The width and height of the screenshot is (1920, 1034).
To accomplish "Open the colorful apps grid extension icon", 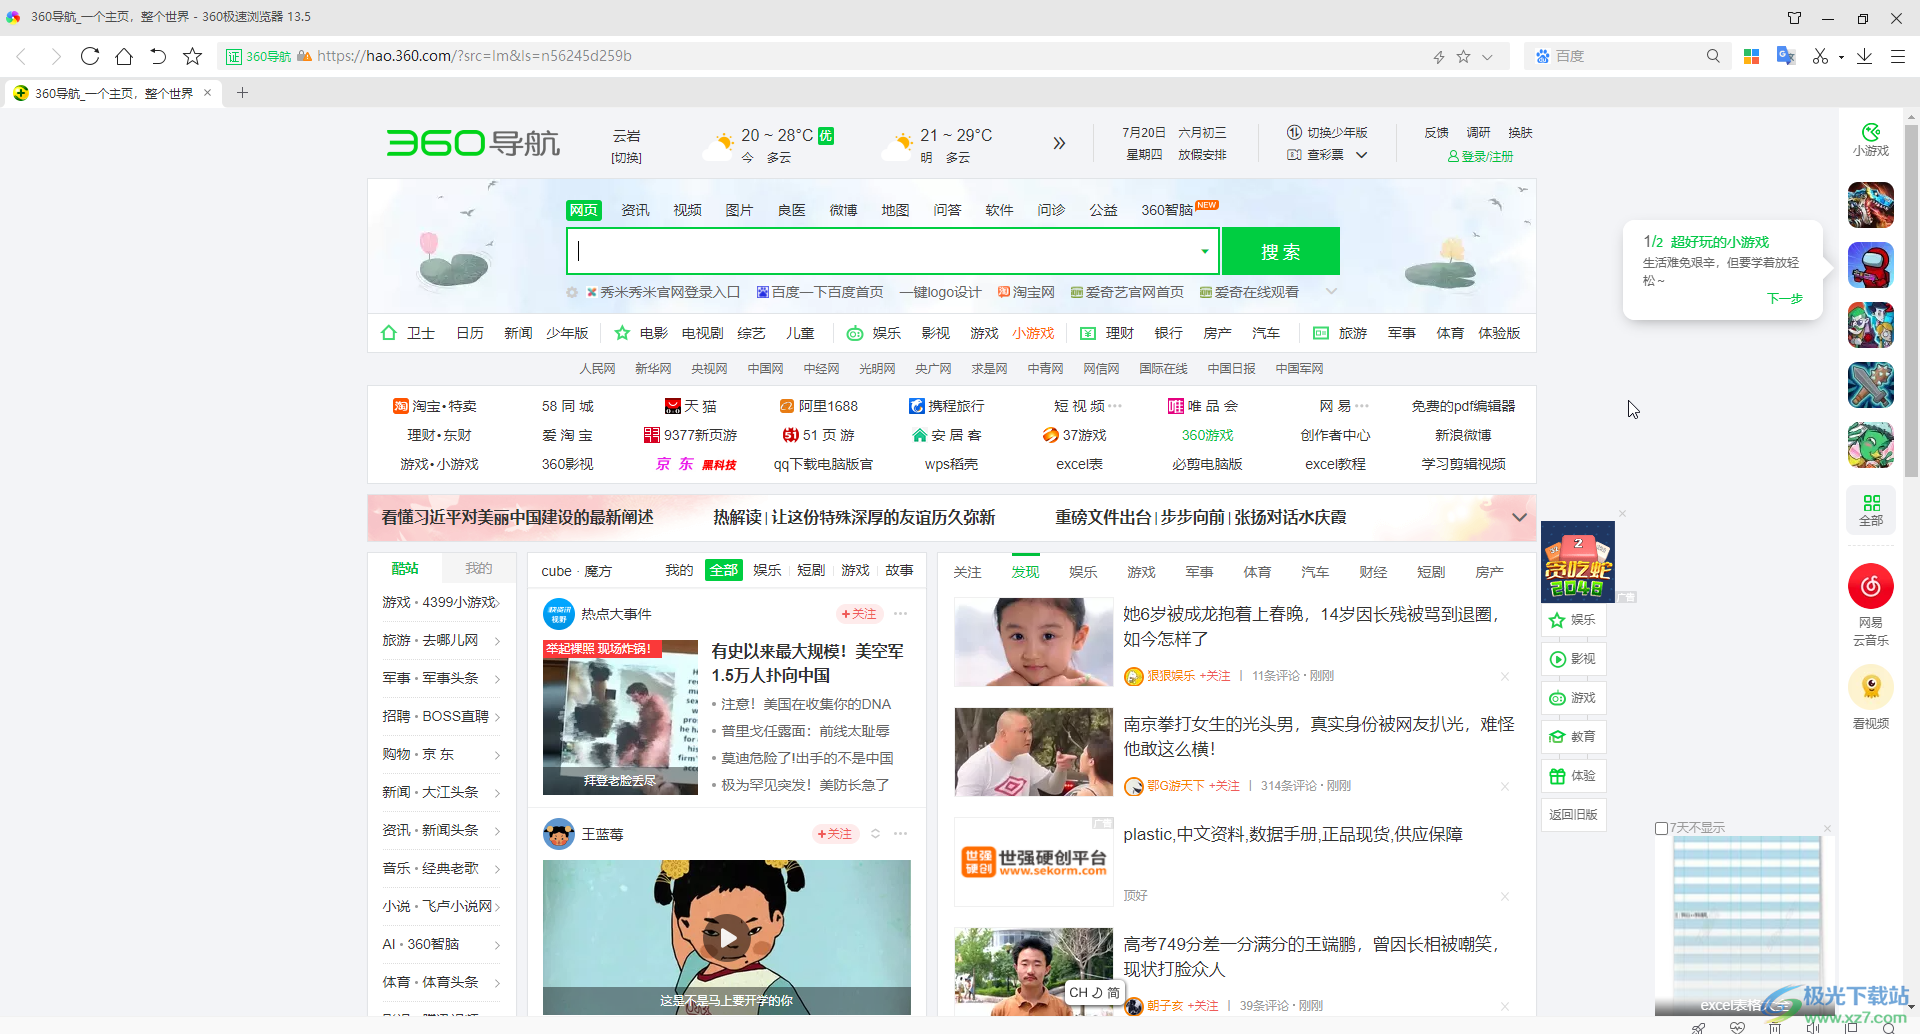I will [1751, 56].
